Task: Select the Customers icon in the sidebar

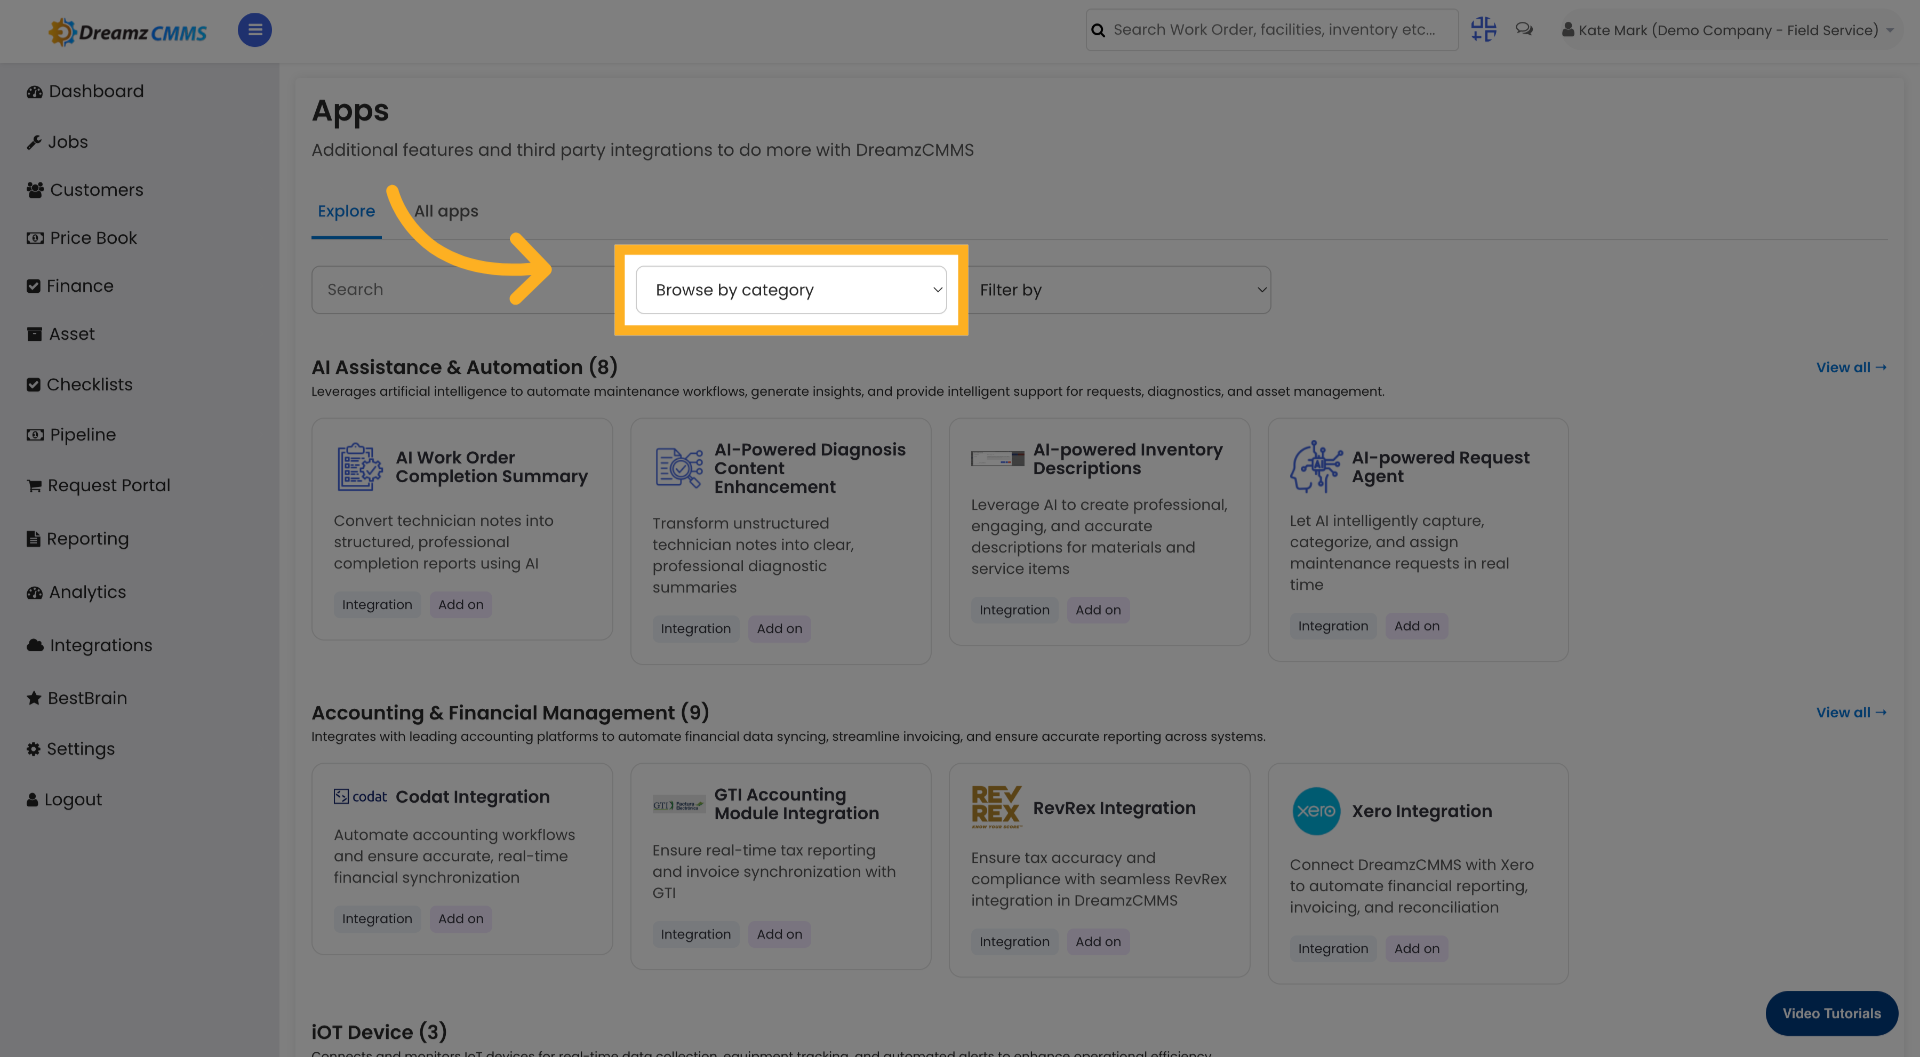Action: click(33, 189)
